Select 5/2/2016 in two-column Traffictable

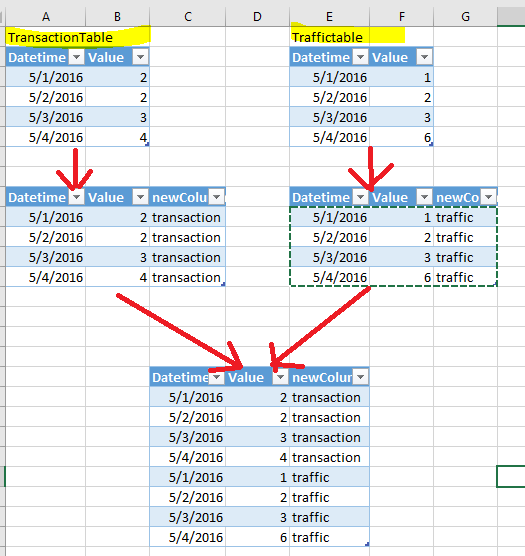point(329,97)
